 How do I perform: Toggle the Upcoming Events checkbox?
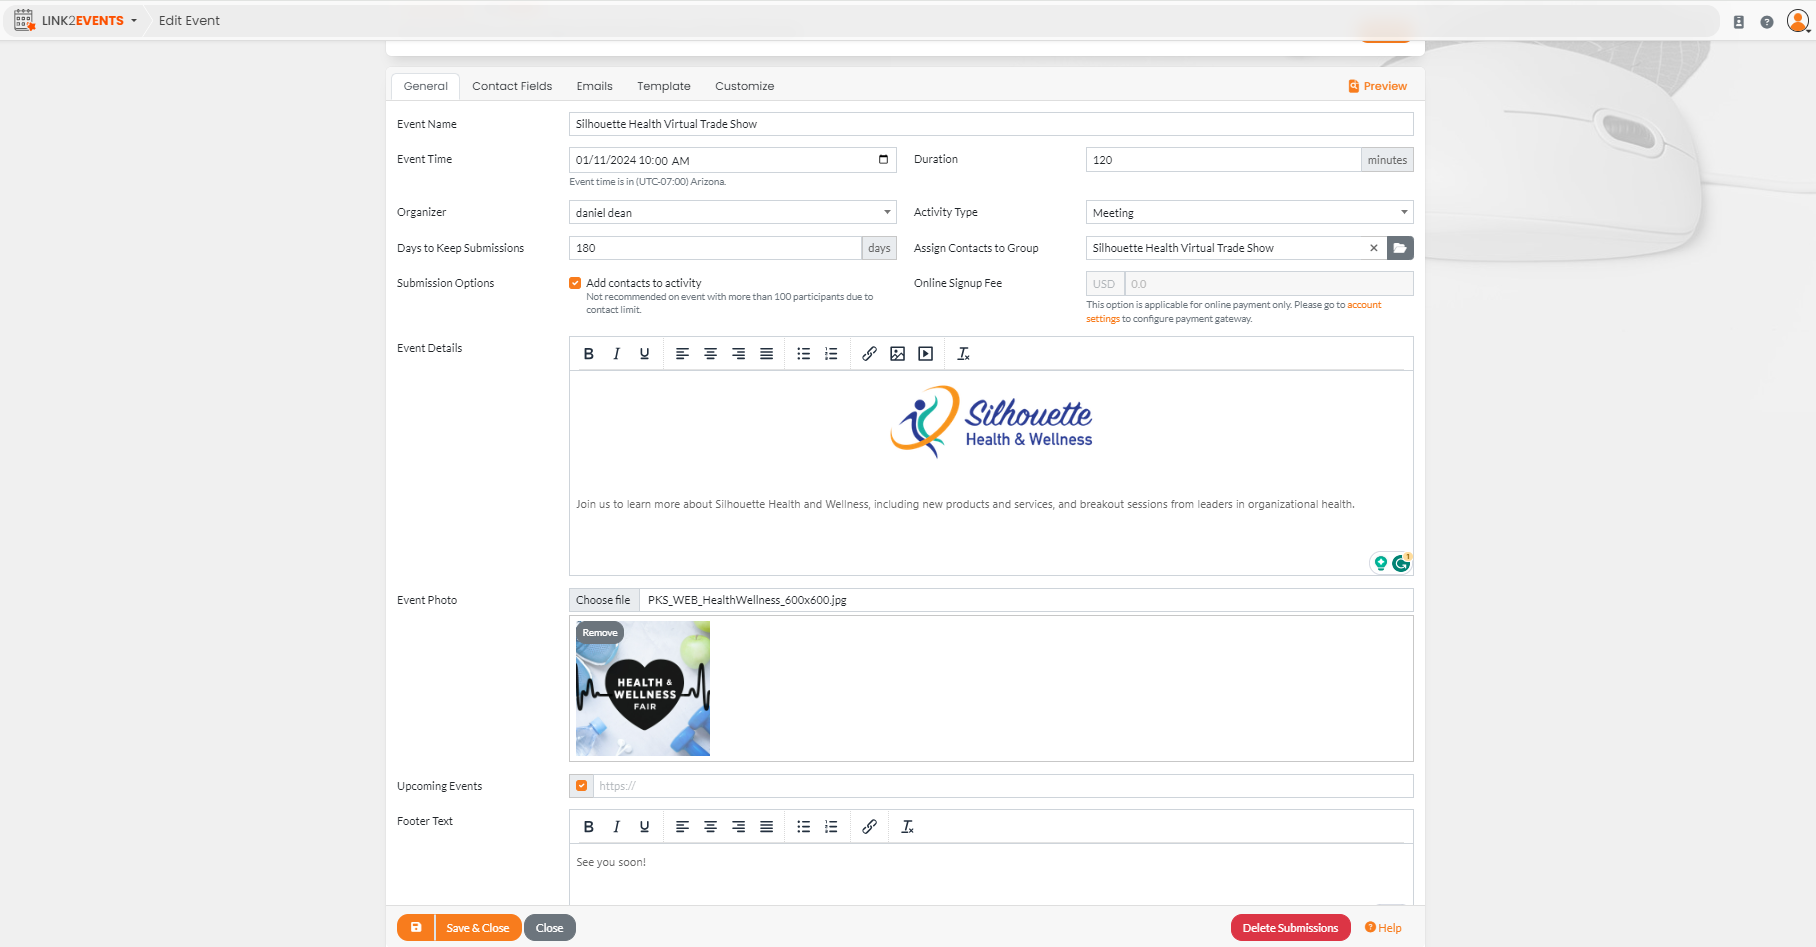point(582,786)
